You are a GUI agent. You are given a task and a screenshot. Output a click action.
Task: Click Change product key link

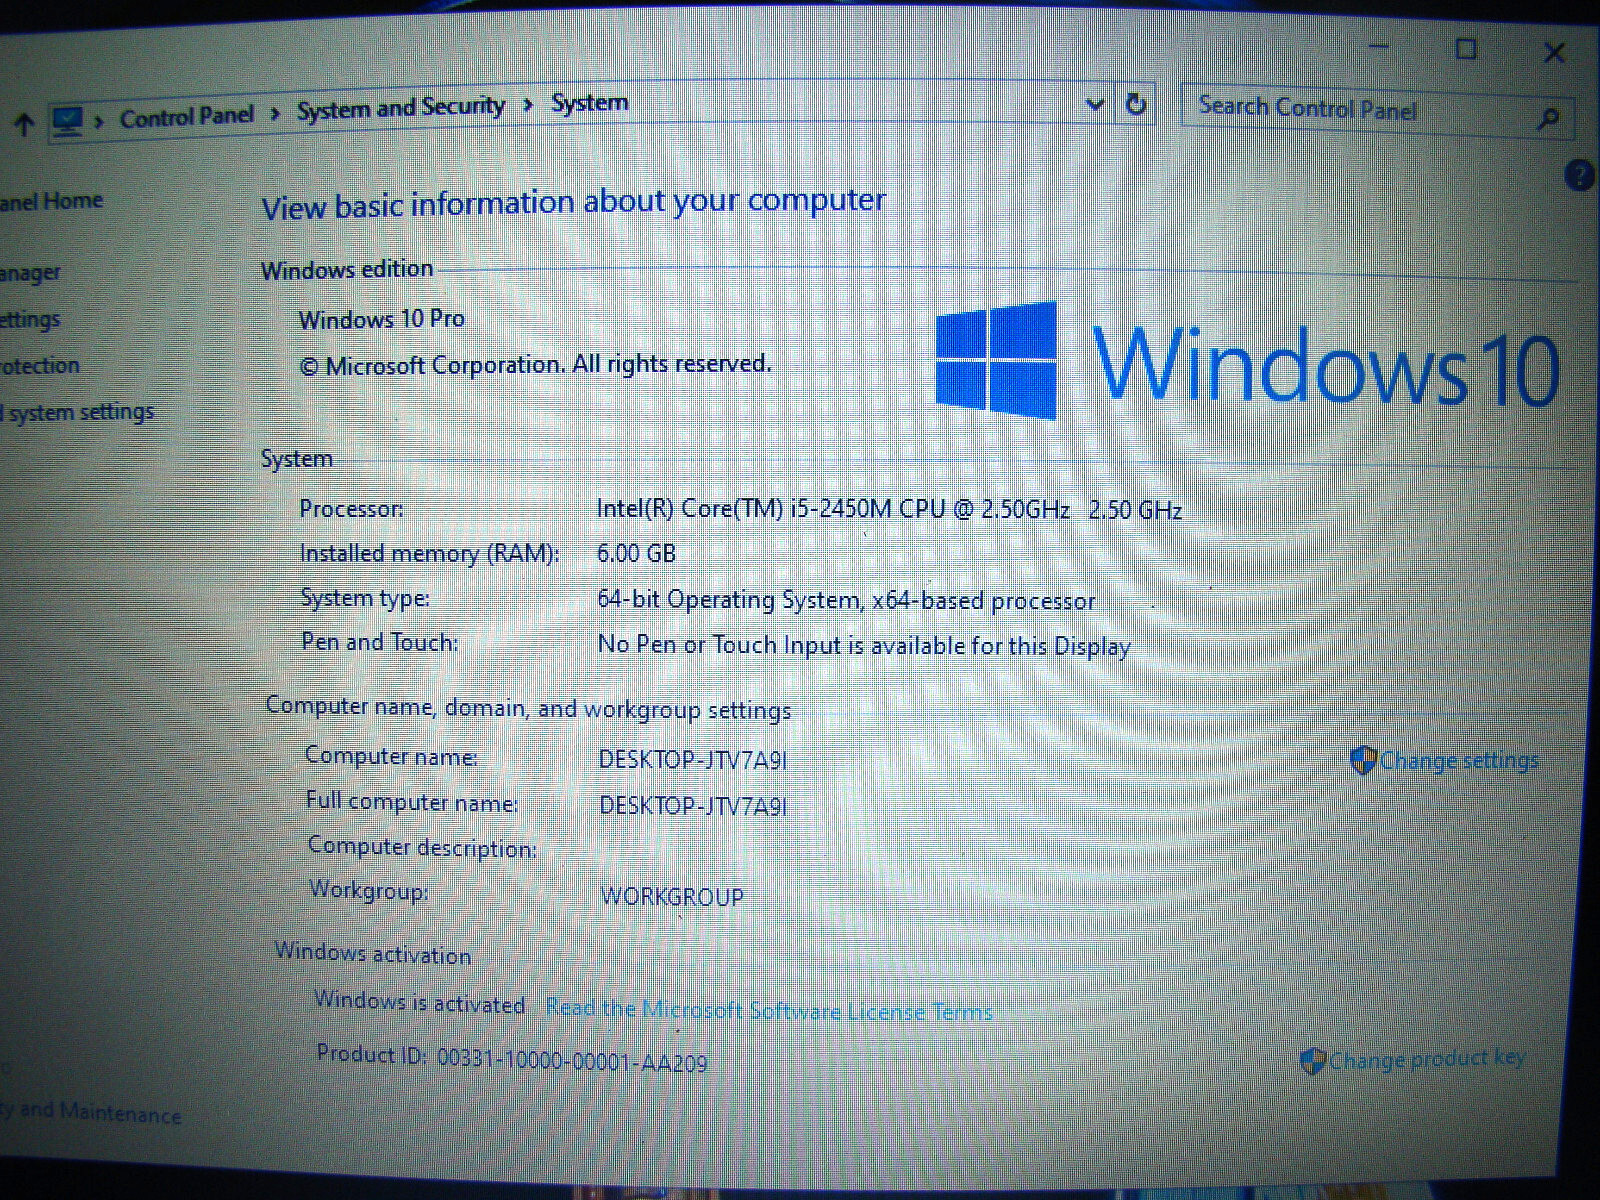(1426, 1058)
